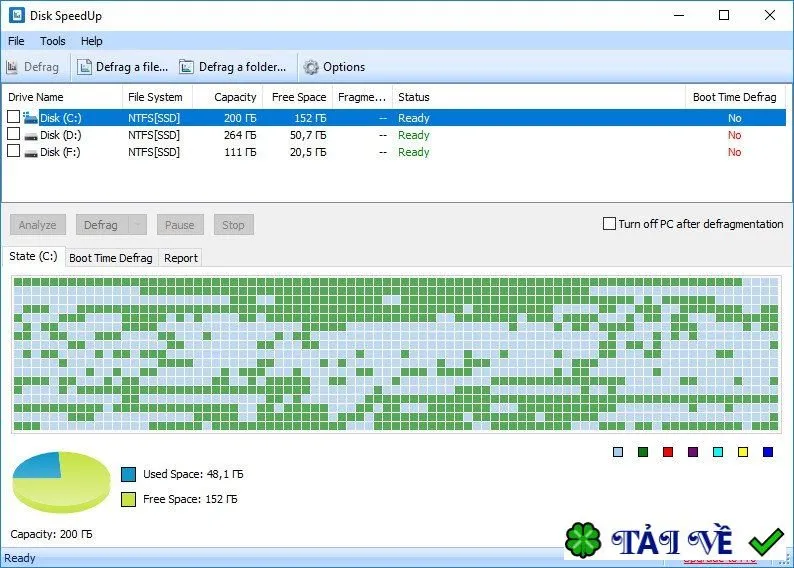Viewport: 794px width, 568px height.
Task: Click the cyan legend swatch
Action: [x=718, y=452]
